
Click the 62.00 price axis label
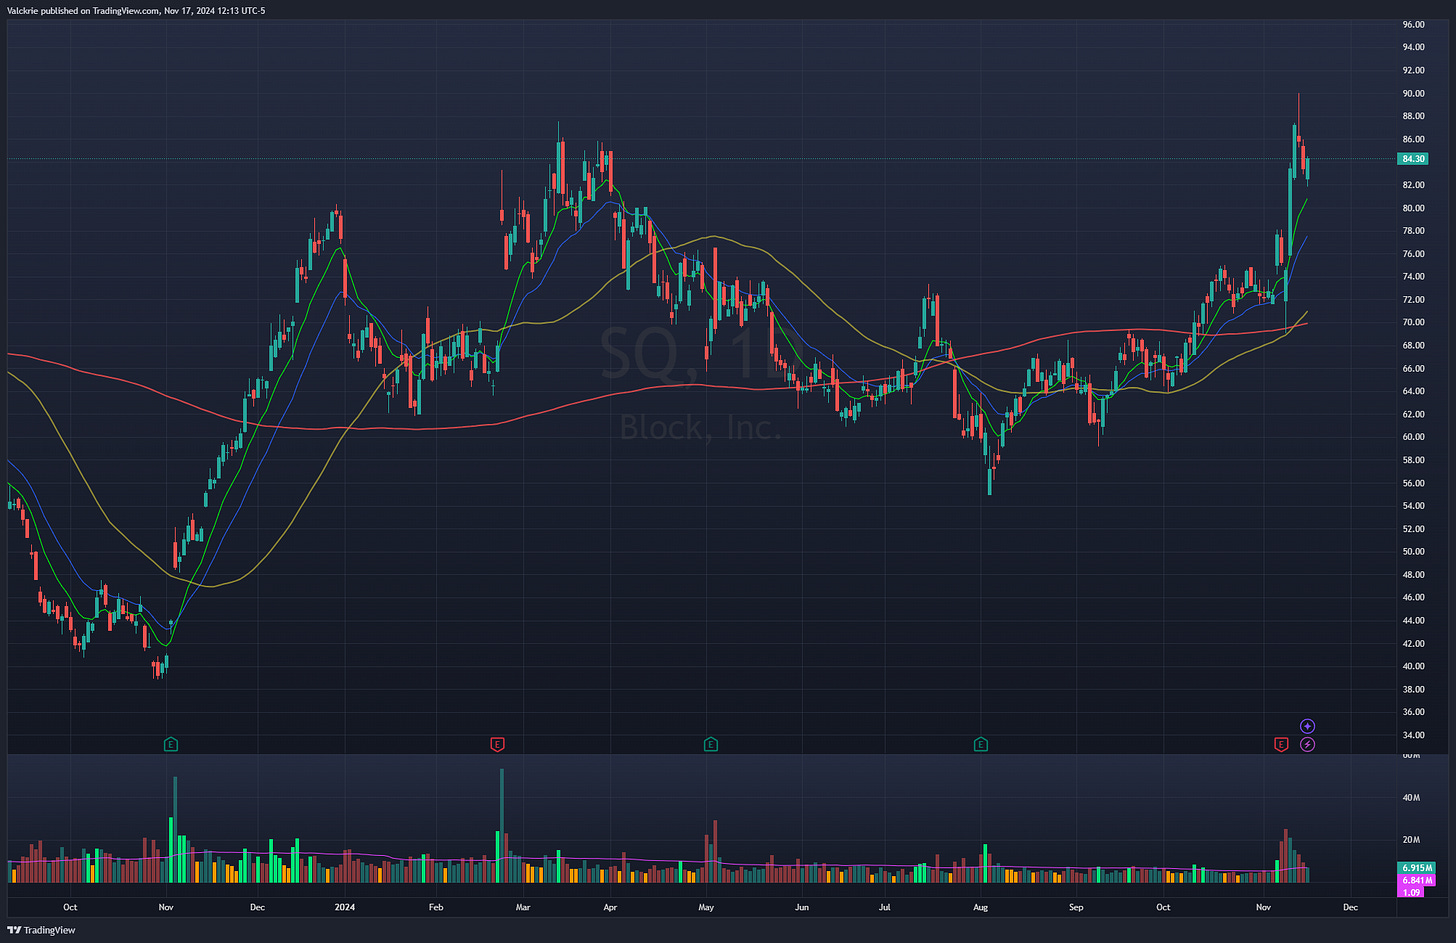1413,414
